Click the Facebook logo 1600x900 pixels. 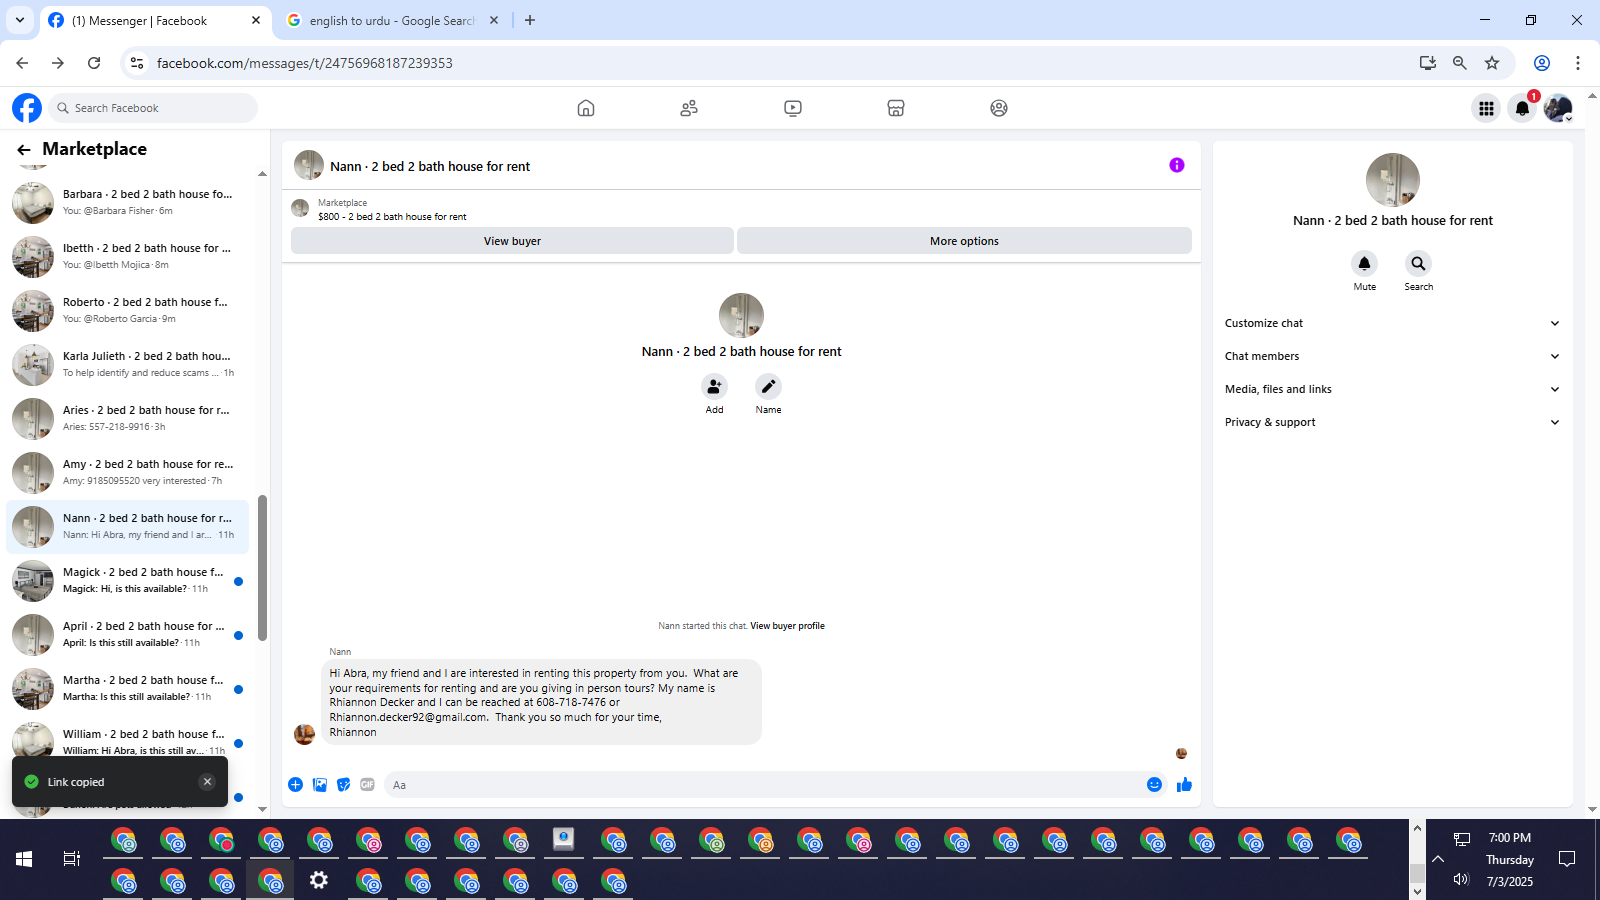27,108
